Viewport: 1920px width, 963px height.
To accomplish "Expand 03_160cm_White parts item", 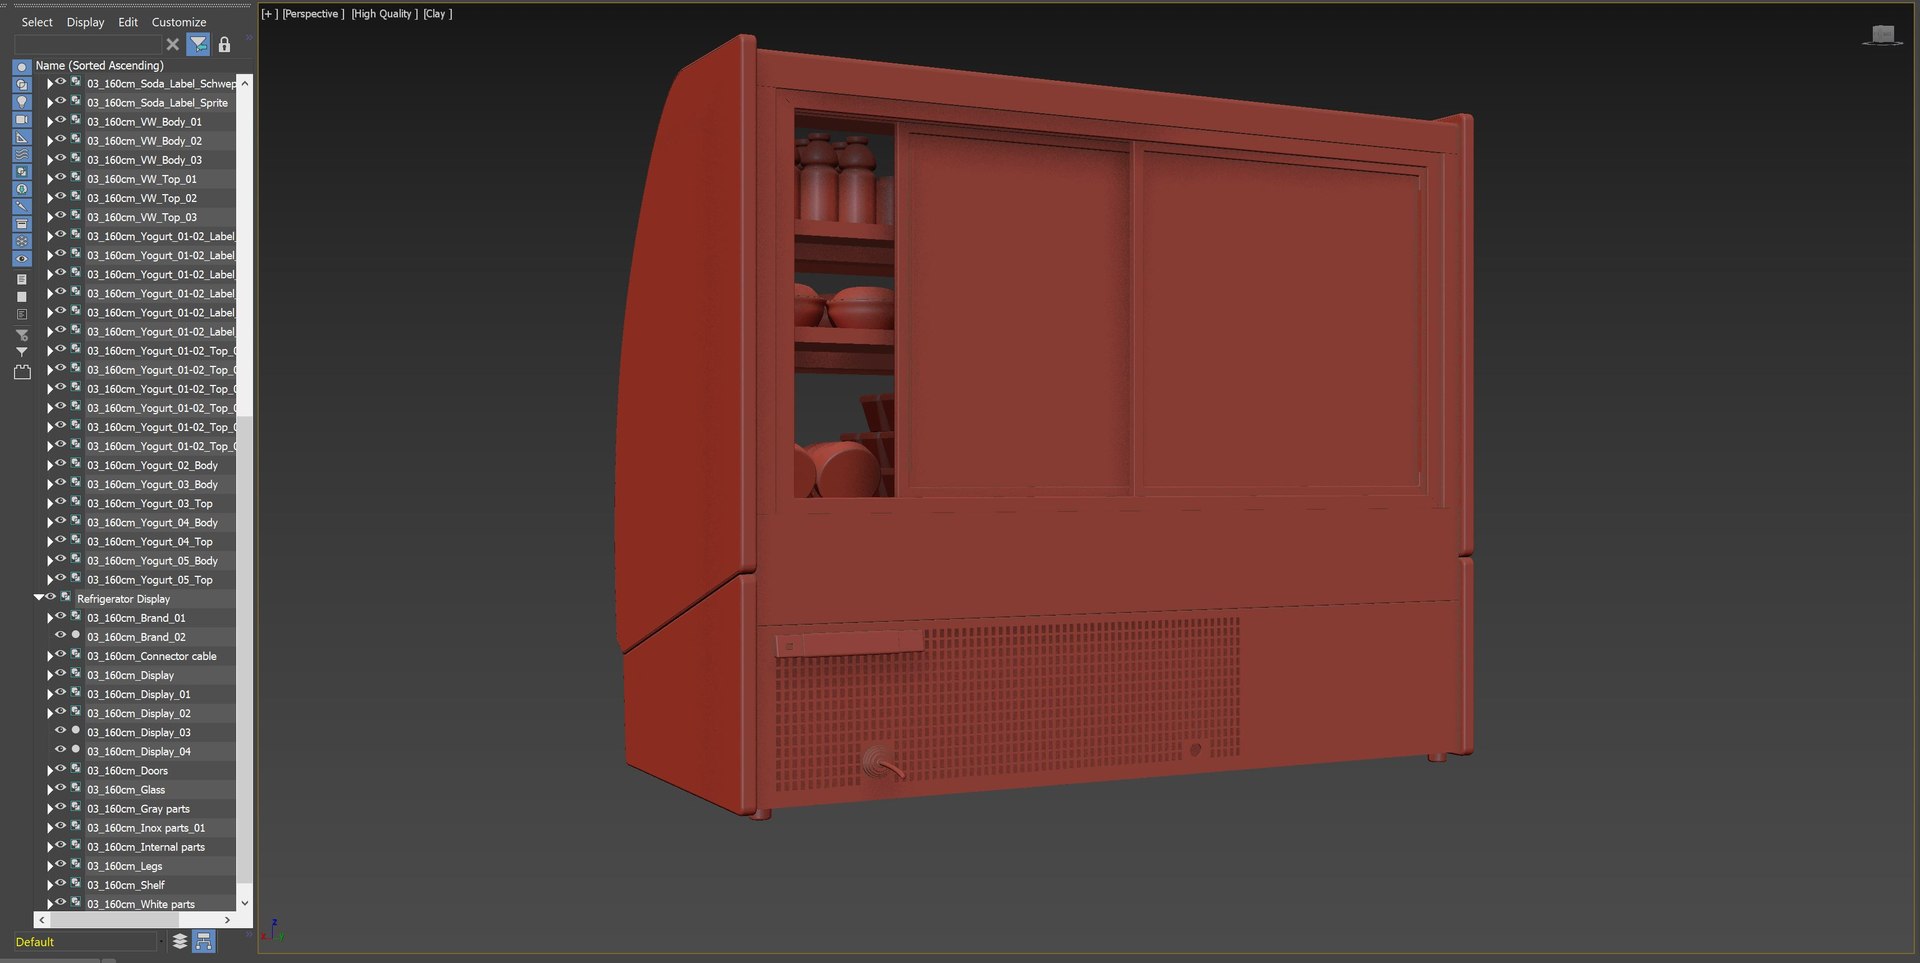I will (x=49, y=903).
